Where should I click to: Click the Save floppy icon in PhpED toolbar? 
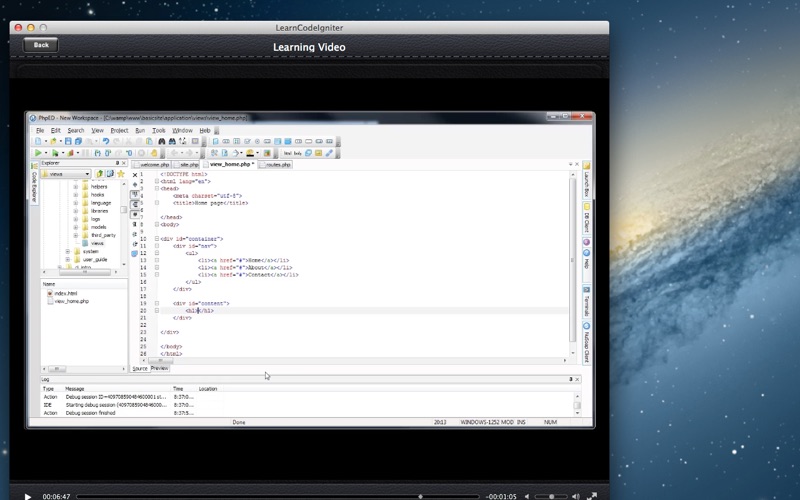[68, 141]
